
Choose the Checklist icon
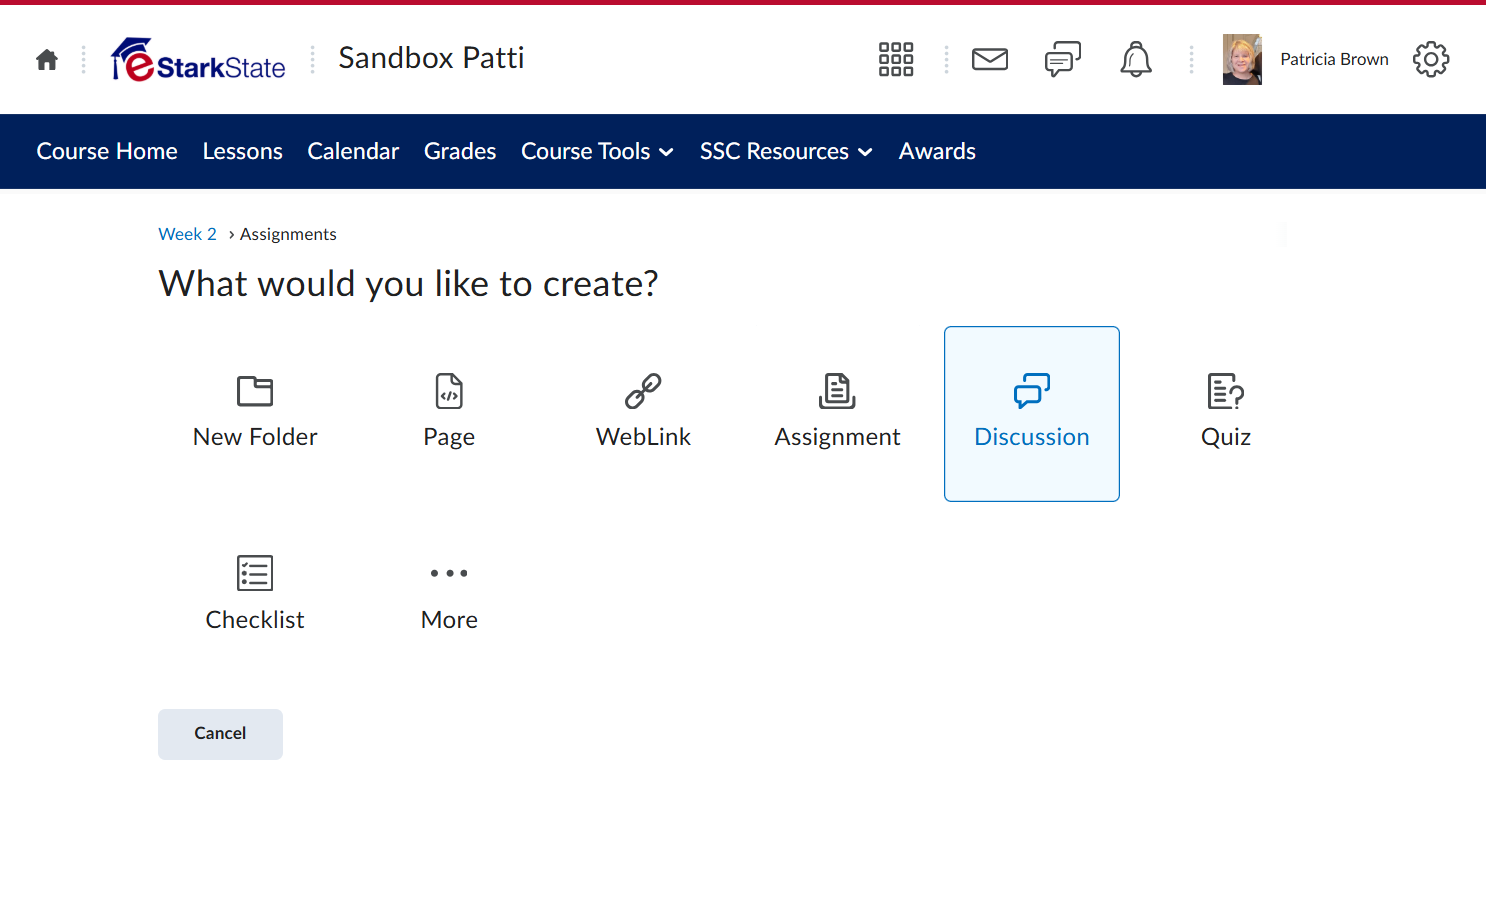coord(255,573)
